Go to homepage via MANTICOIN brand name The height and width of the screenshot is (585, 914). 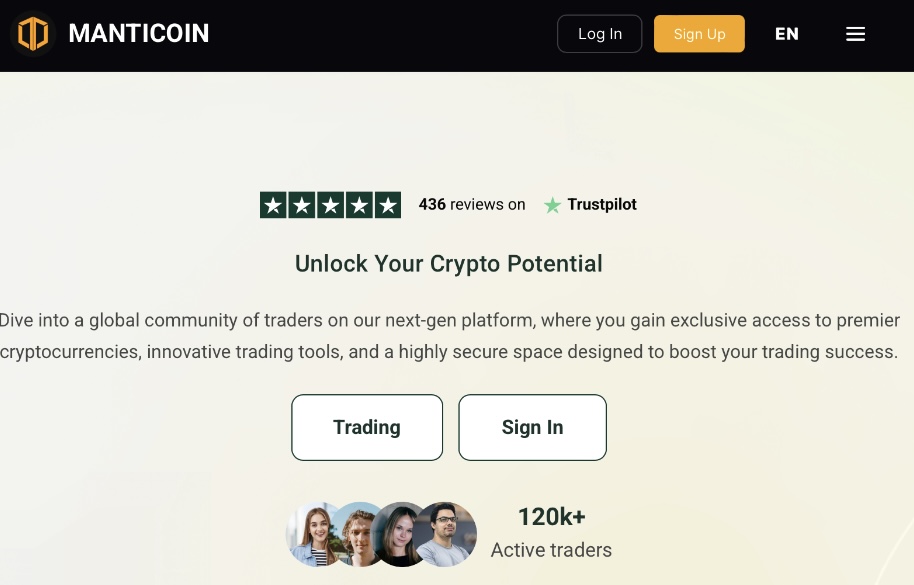(x=138, y=34)
